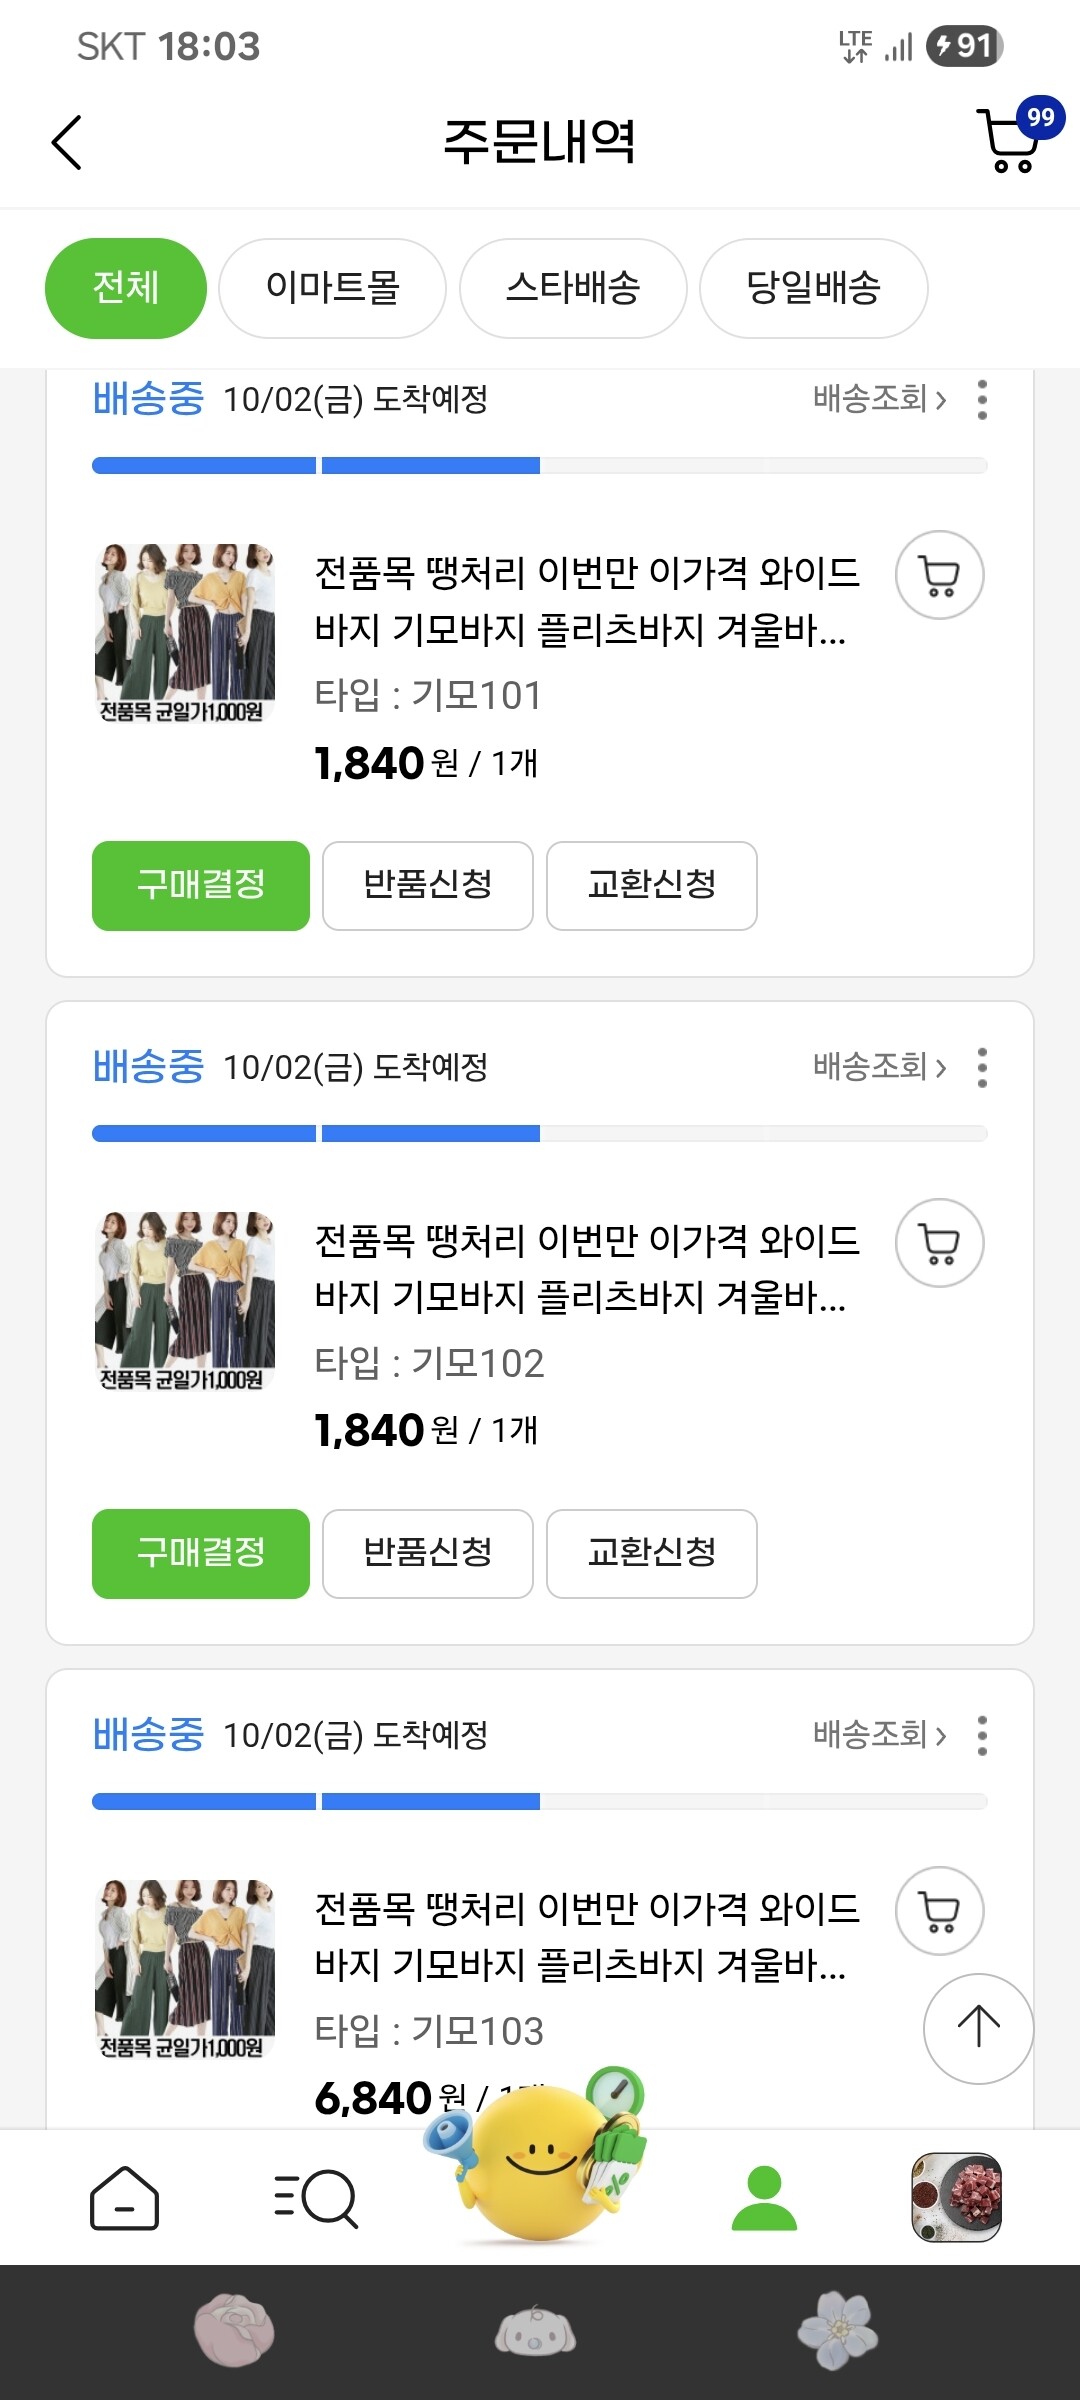Add the 기모102 item to cart via cart icon

939,1243
